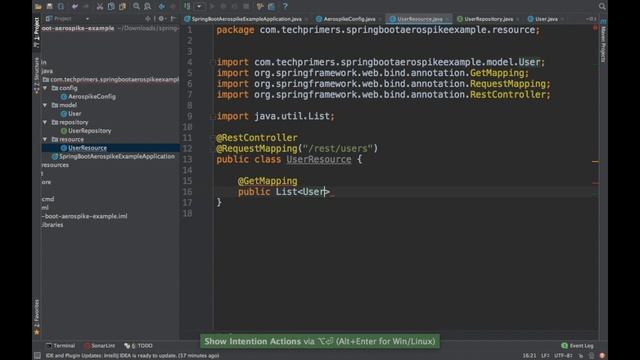Click the Paste clipboard icon

[122, 6]
